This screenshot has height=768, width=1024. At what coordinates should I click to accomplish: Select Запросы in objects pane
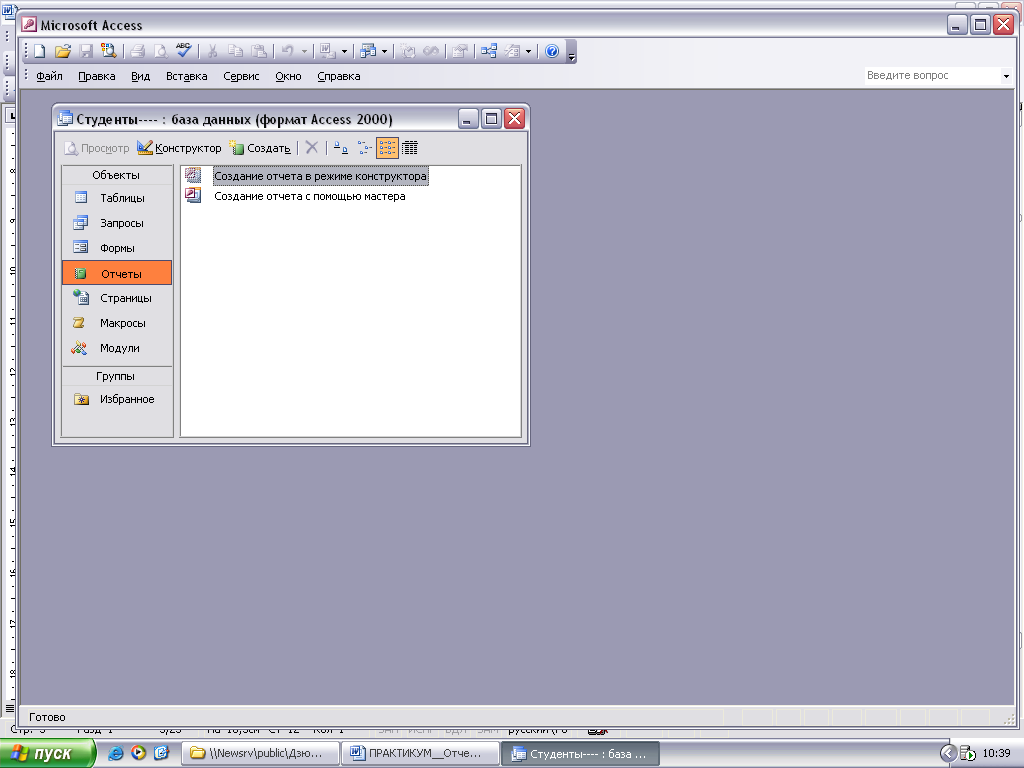(x=117, y=223)
